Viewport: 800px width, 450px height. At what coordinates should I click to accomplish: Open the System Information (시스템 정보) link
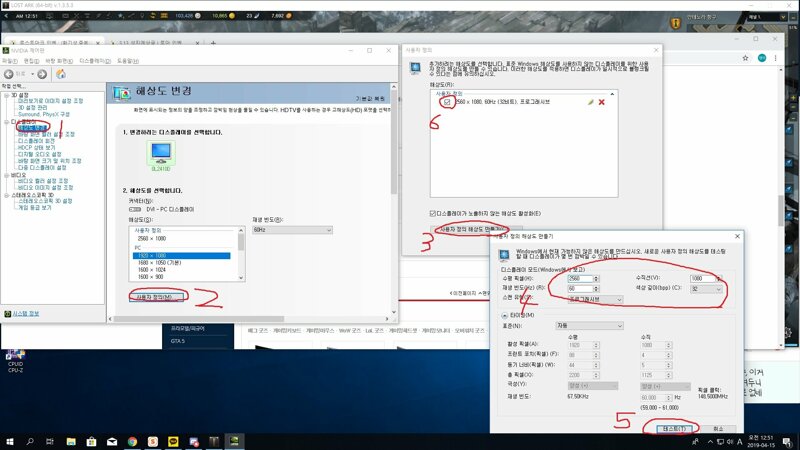pyautogui.click(x=26, y=314)
